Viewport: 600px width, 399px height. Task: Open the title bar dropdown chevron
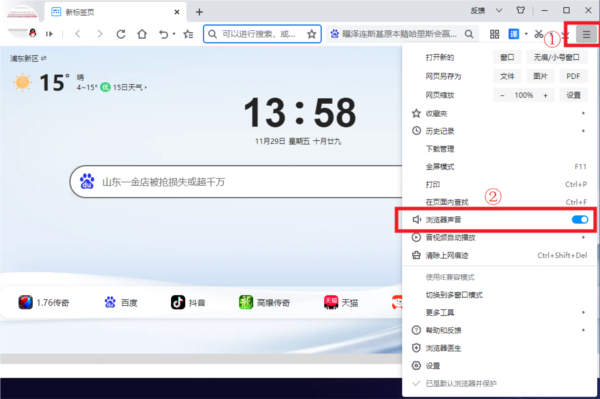499,10
